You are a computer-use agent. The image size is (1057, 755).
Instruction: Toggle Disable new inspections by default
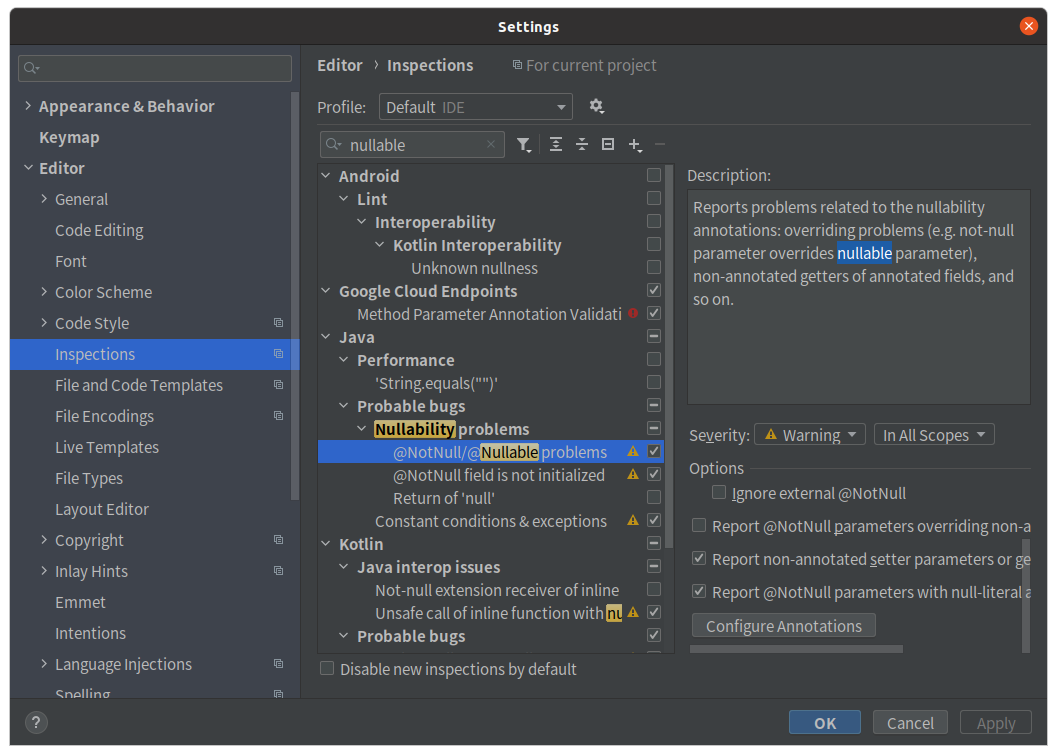327,669
